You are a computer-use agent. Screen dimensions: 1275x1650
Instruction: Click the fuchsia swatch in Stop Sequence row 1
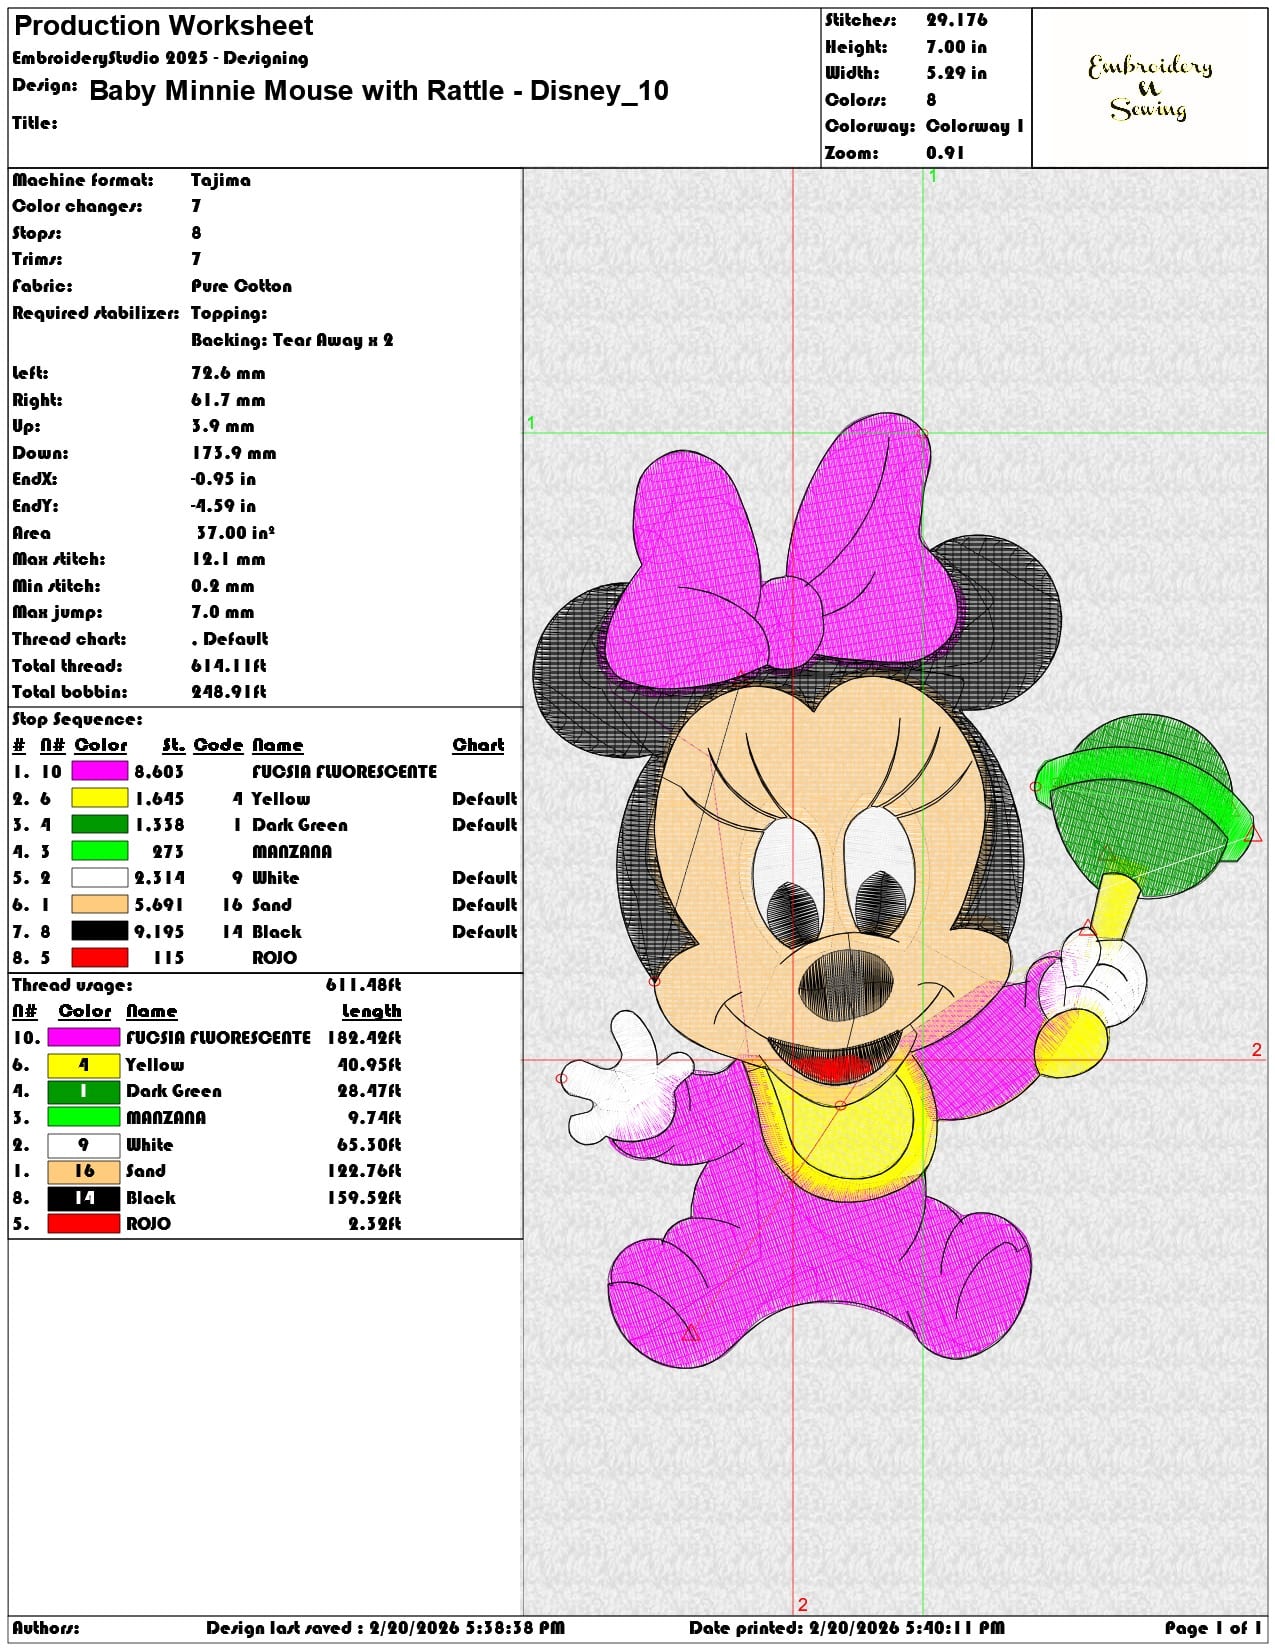click(100, 771)
